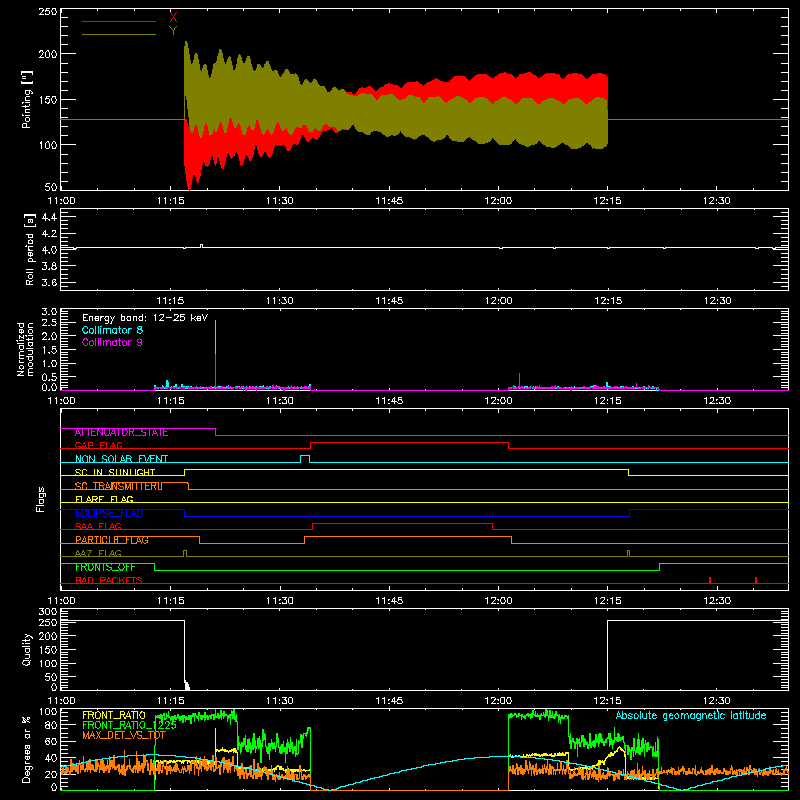Screen dimensions: 800x800
Task: Click the Quality axis title
Action: tap(27, 649)
